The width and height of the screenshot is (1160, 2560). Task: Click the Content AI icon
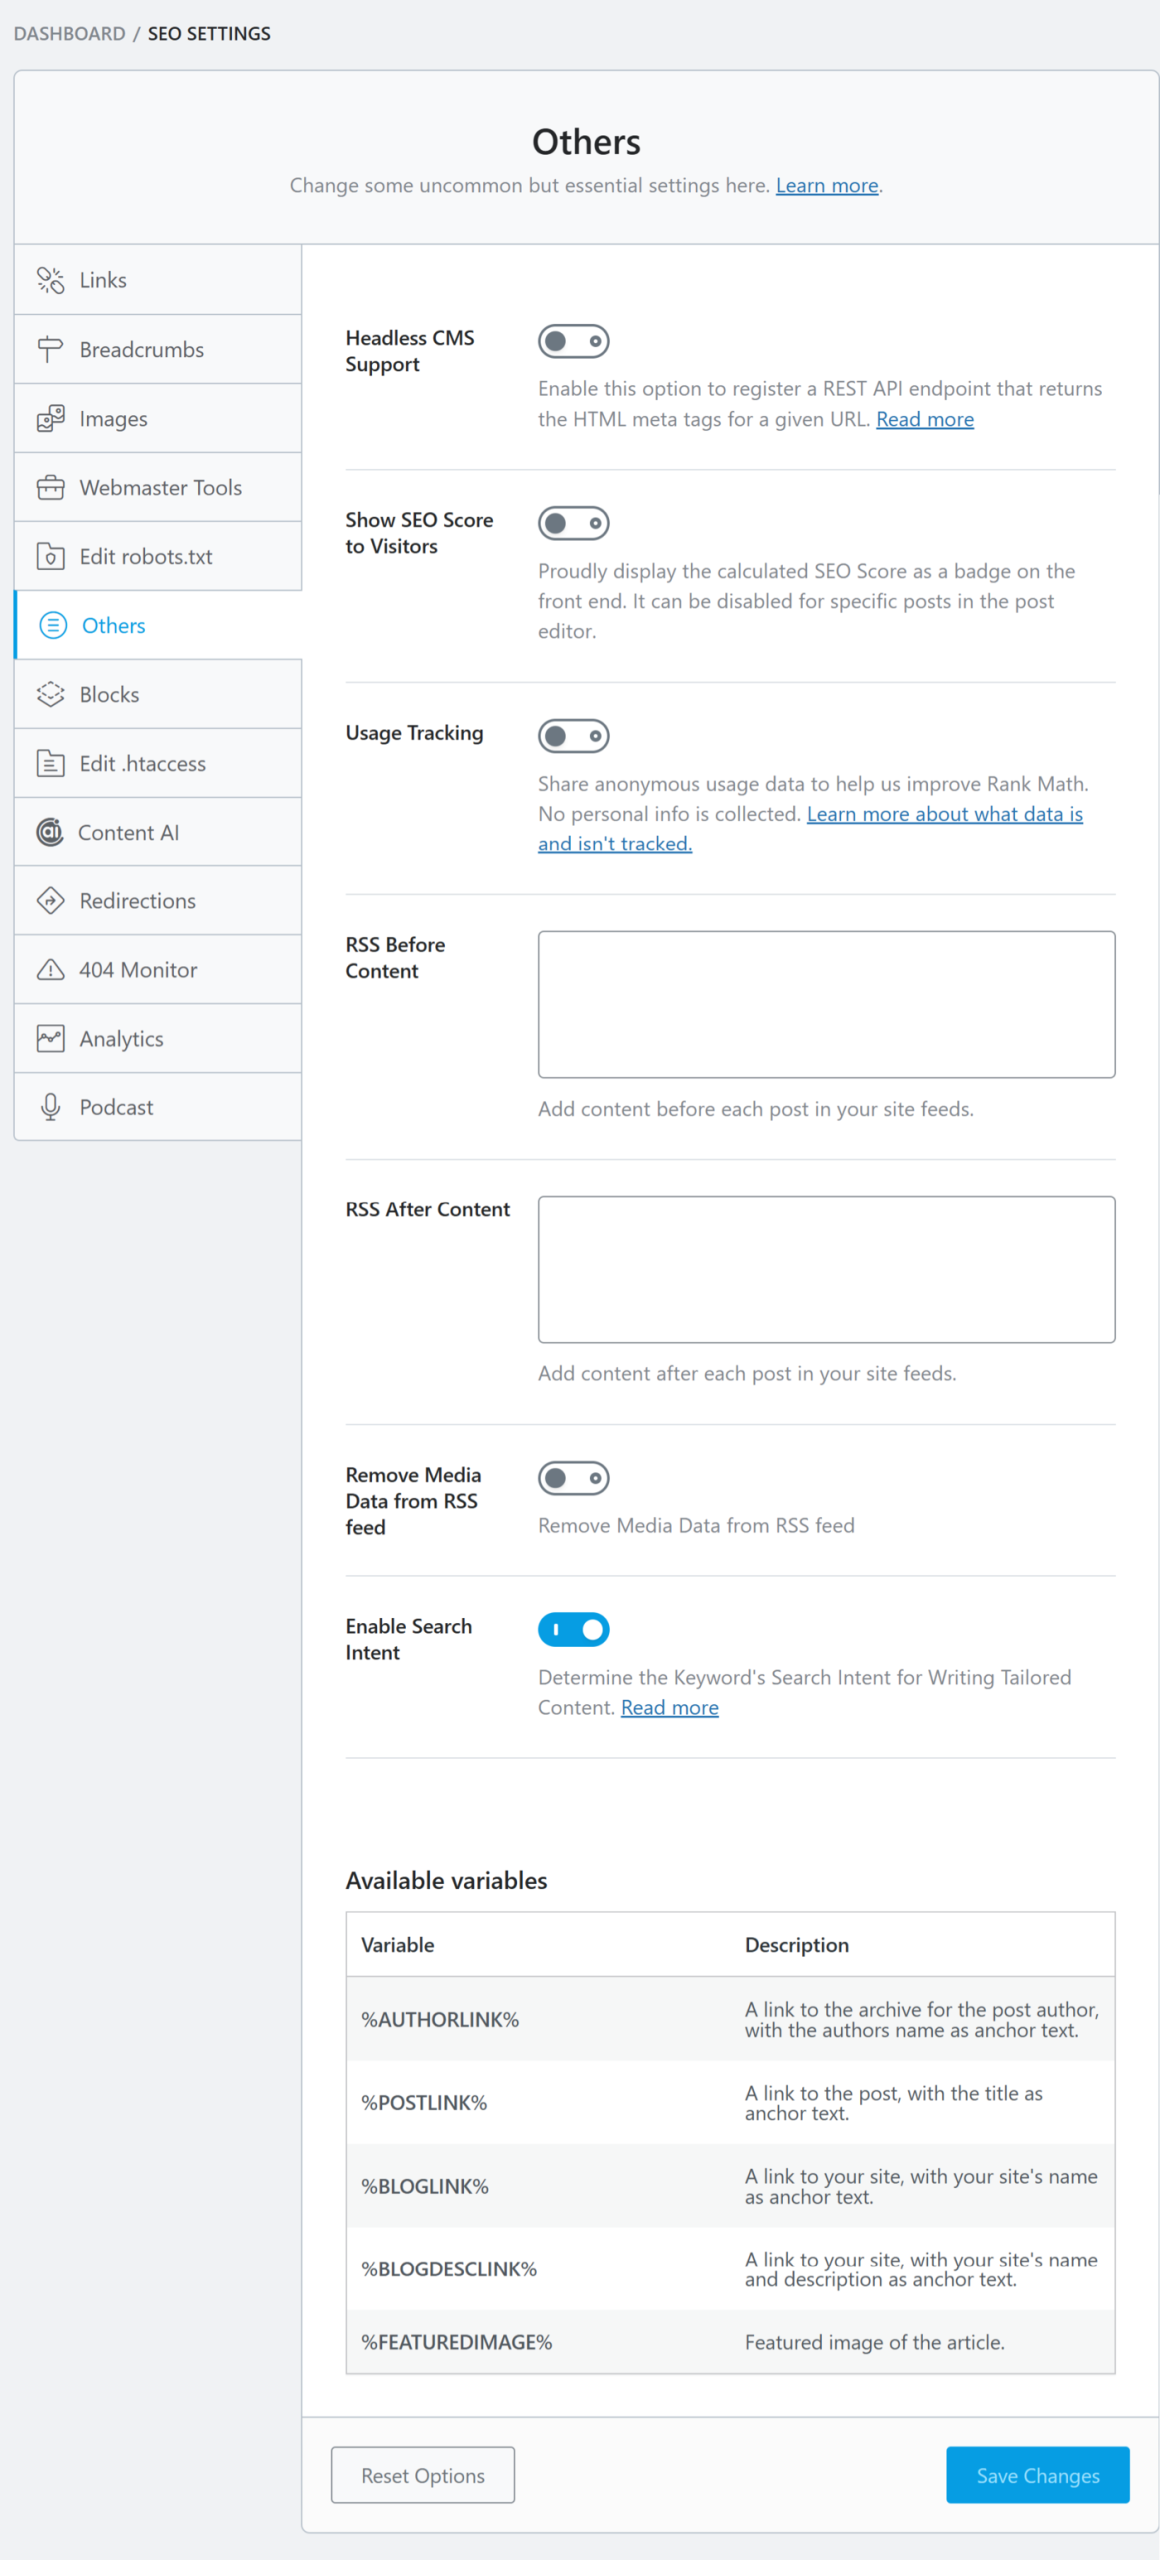(50, 832)
